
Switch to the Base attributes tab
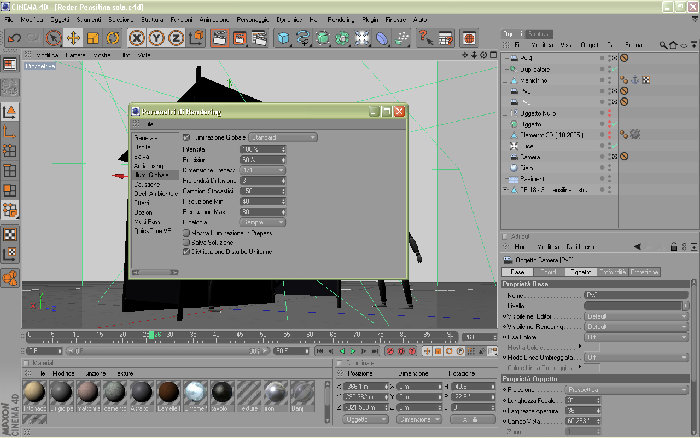[517, 272]
